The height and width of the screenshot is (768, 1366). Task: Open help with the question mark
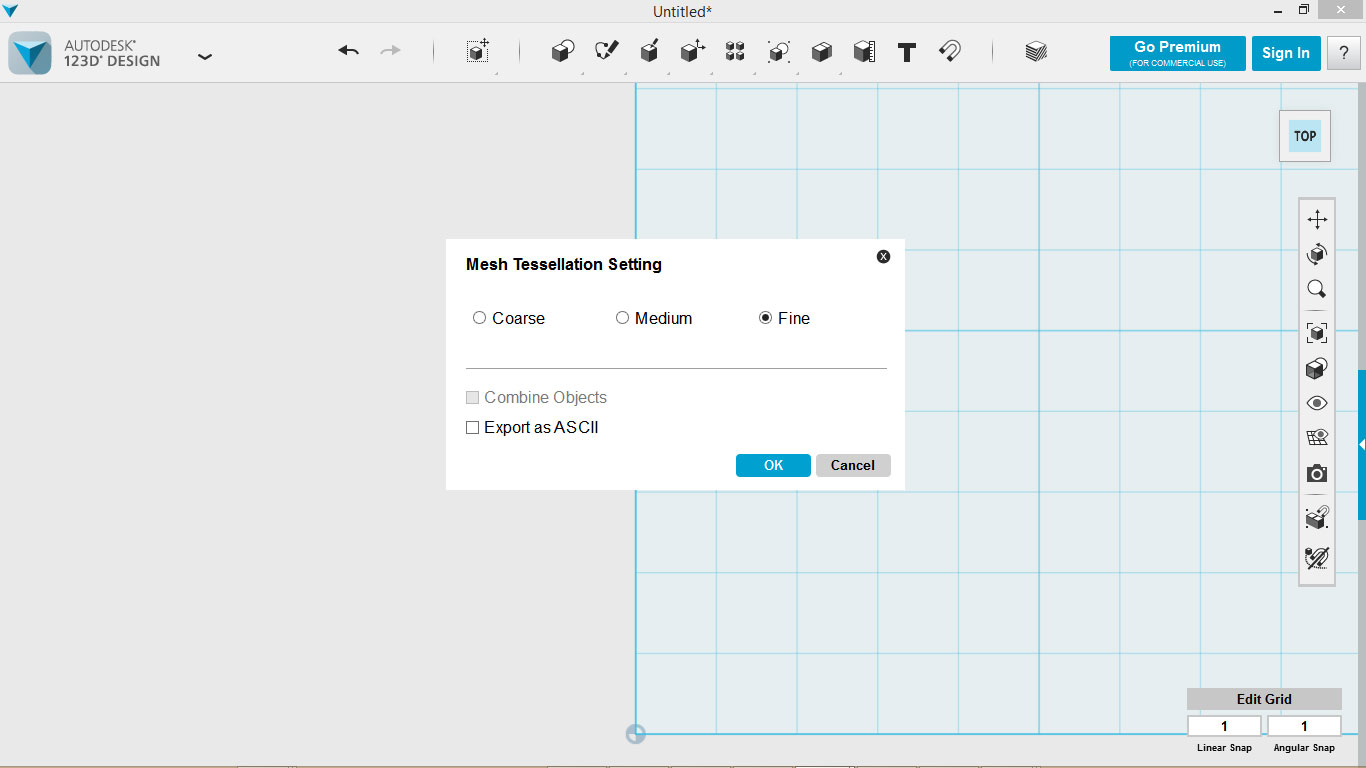(x=1344, y=54)
